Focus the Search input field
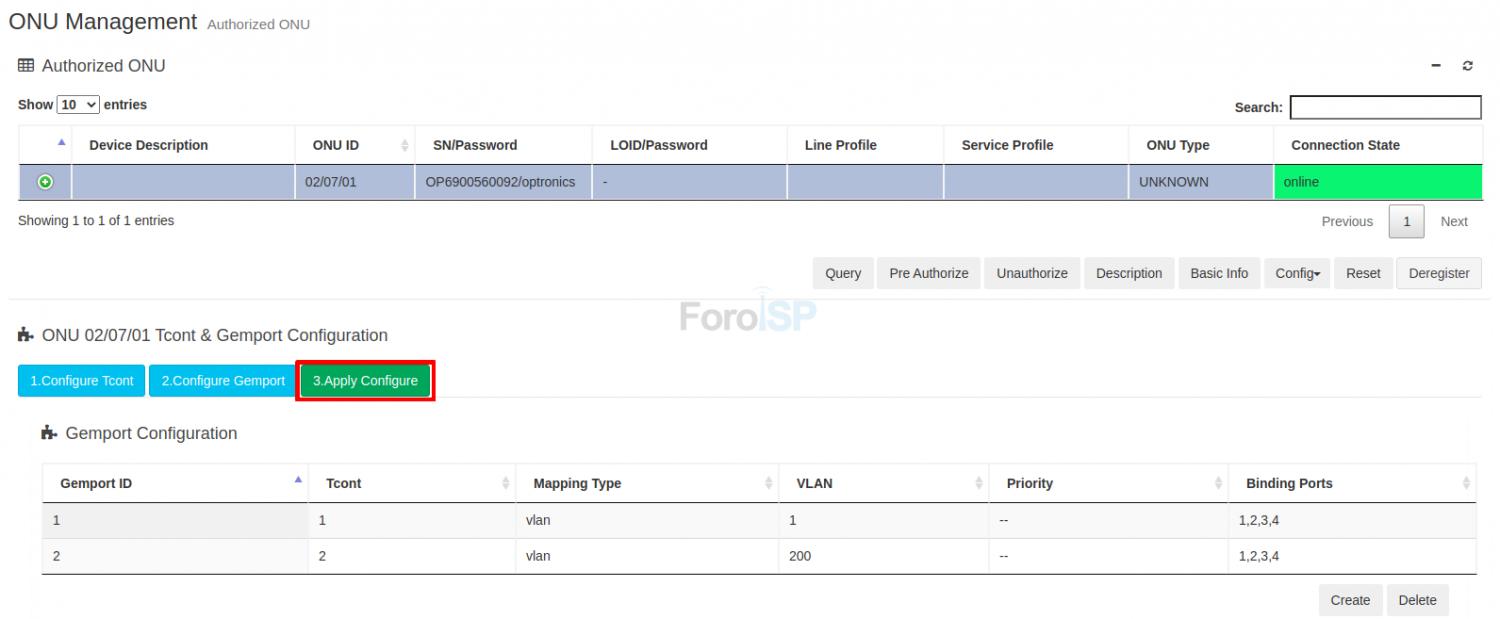1500x619 pixels. pyautogui.click(x=1385, y=107)
